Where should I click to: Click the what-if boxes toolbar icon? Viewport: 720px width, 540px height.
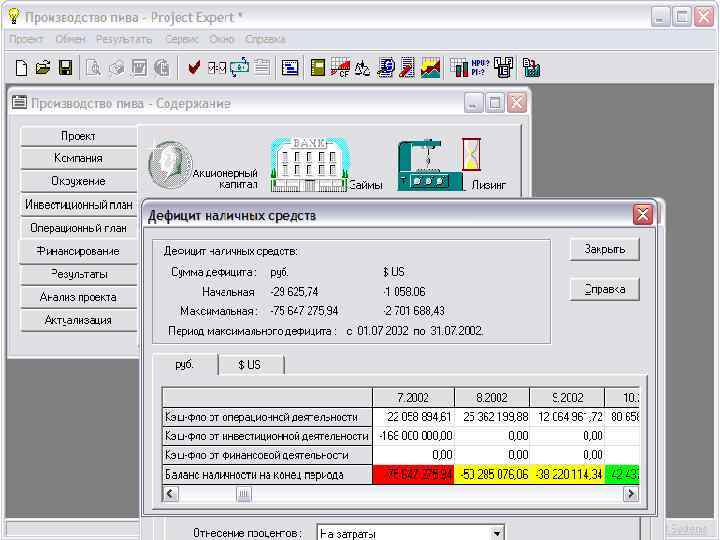[503, 68]
